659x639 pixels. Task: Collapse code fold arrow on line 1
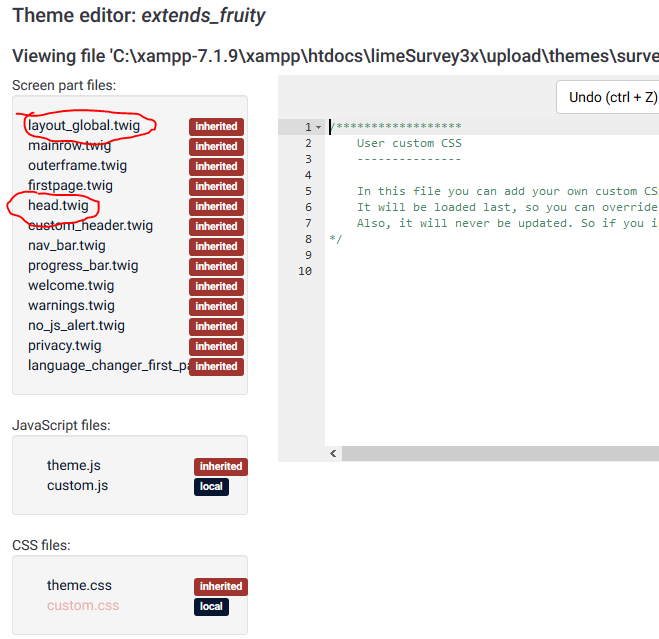[318, 127]
